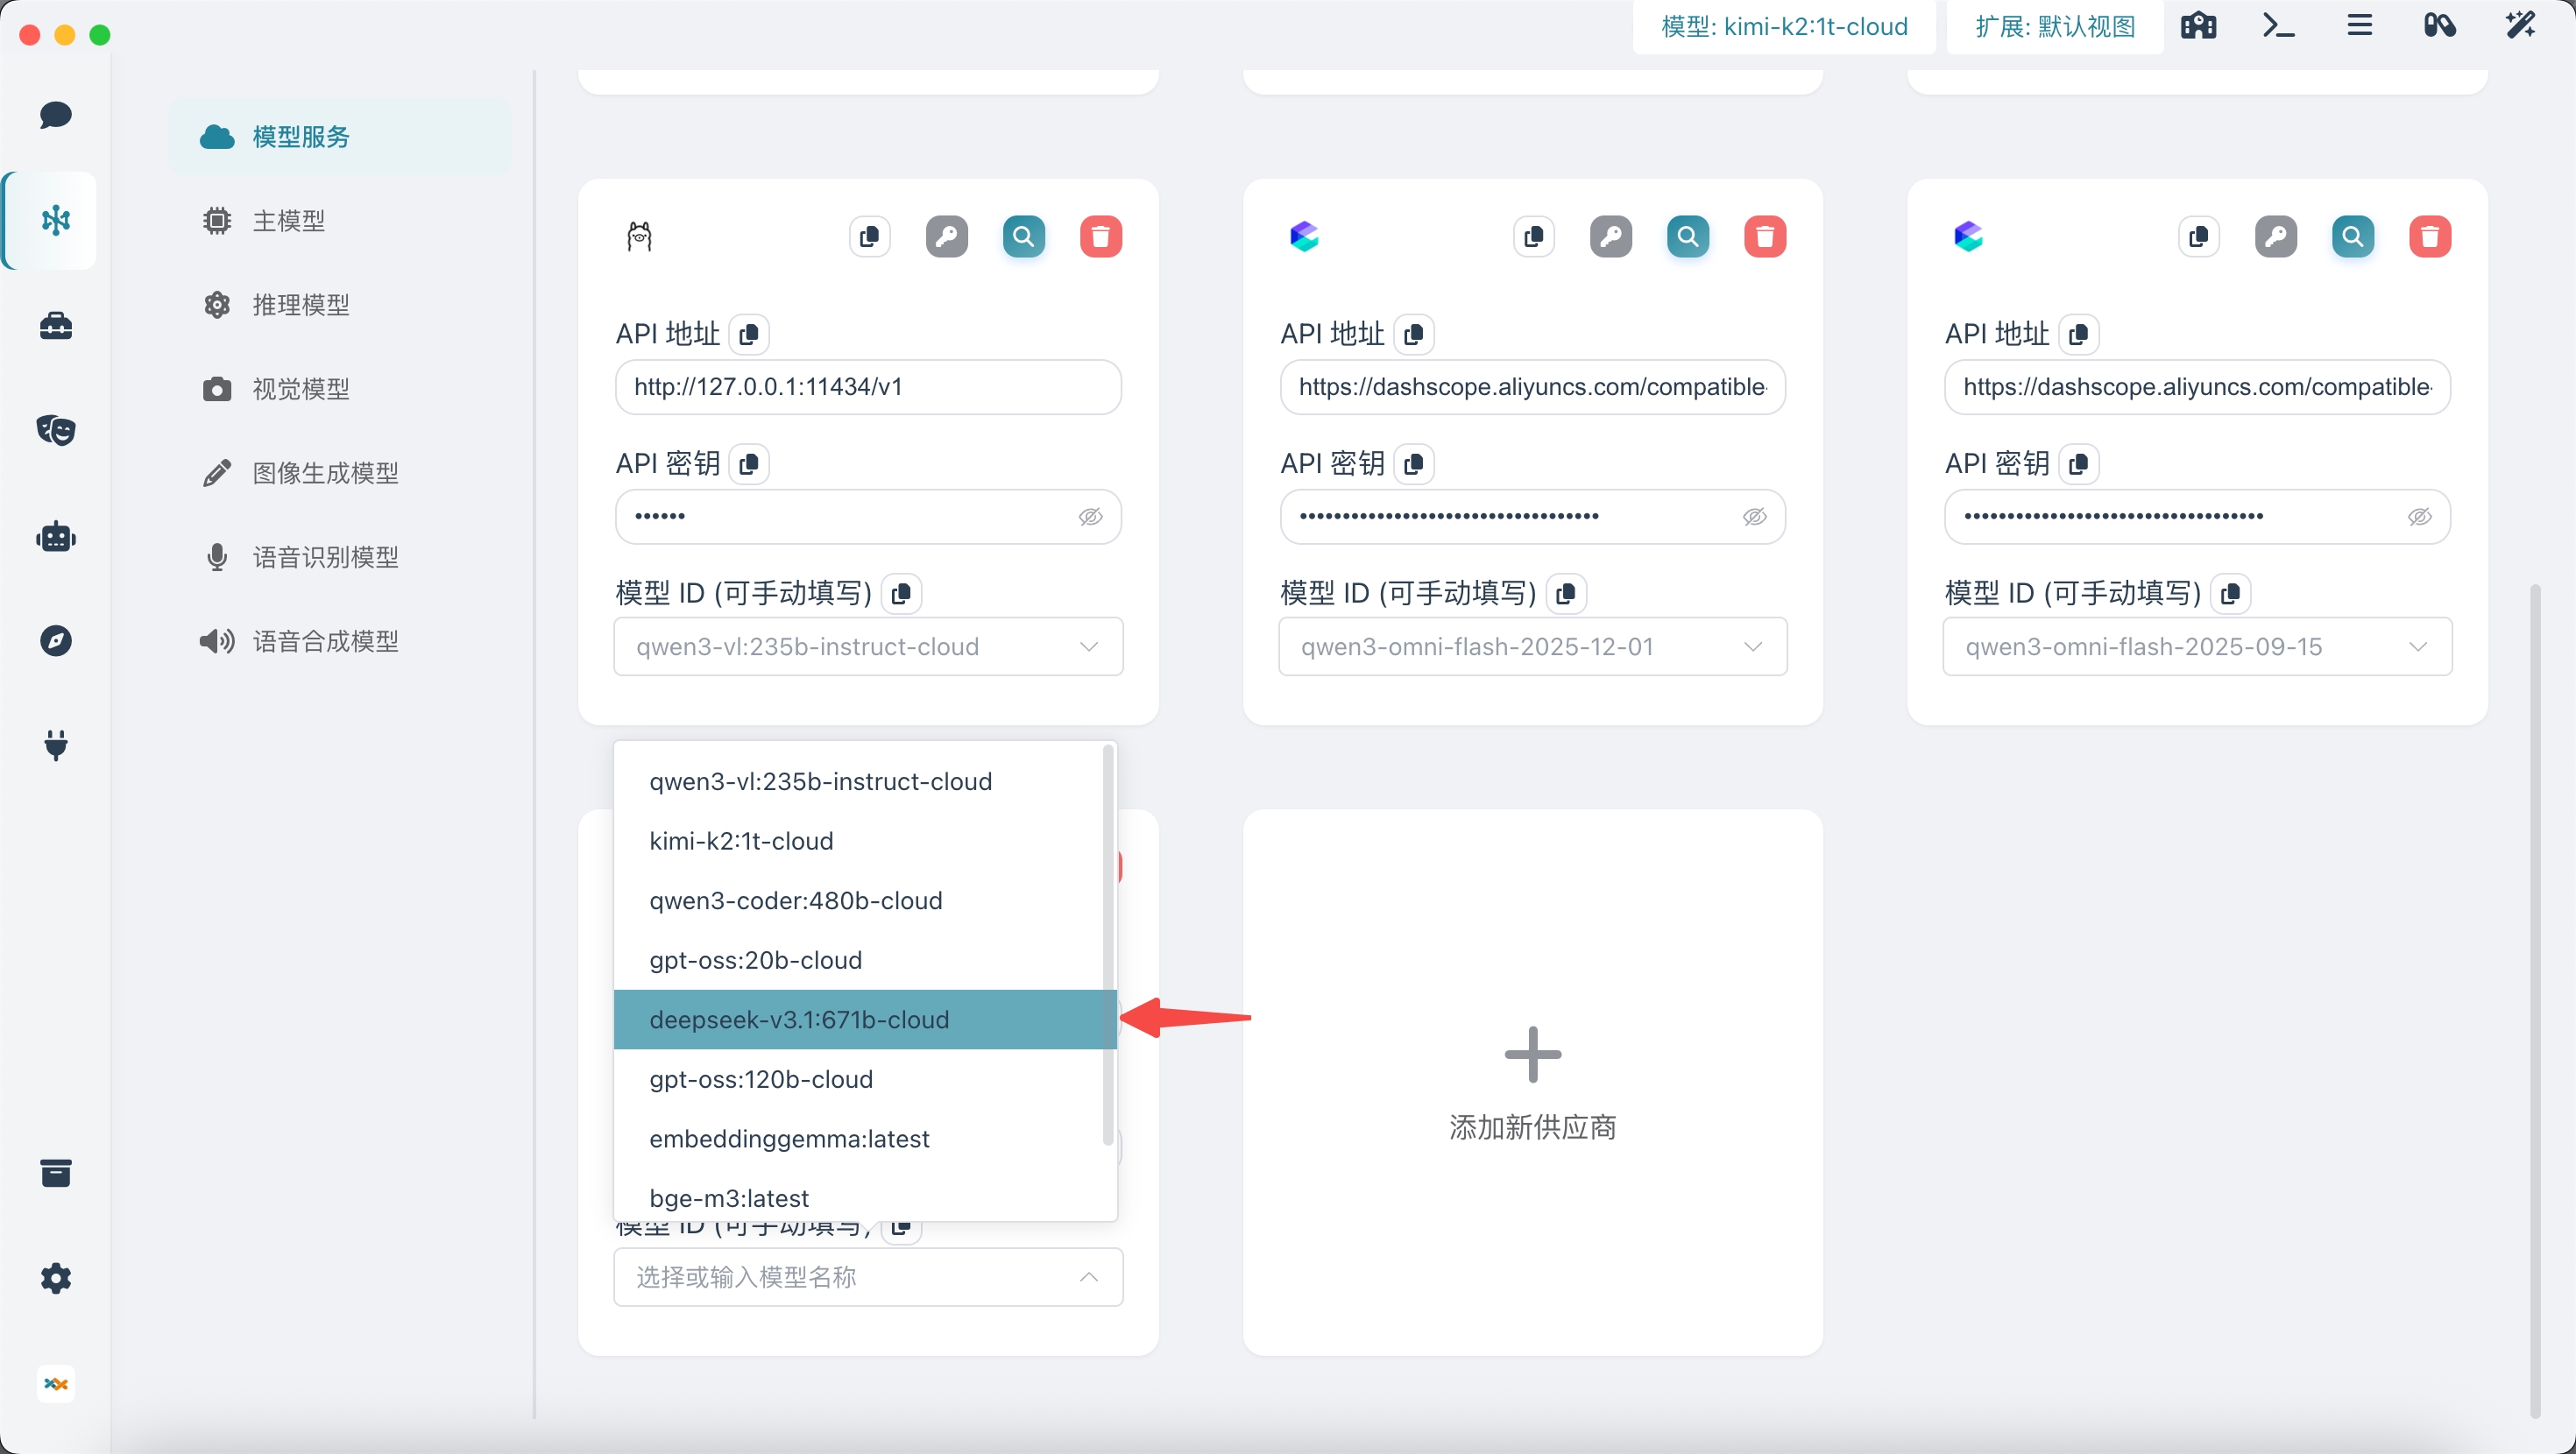Open the settings gear in sidebar
2576x1454 pixels.
56,1278
